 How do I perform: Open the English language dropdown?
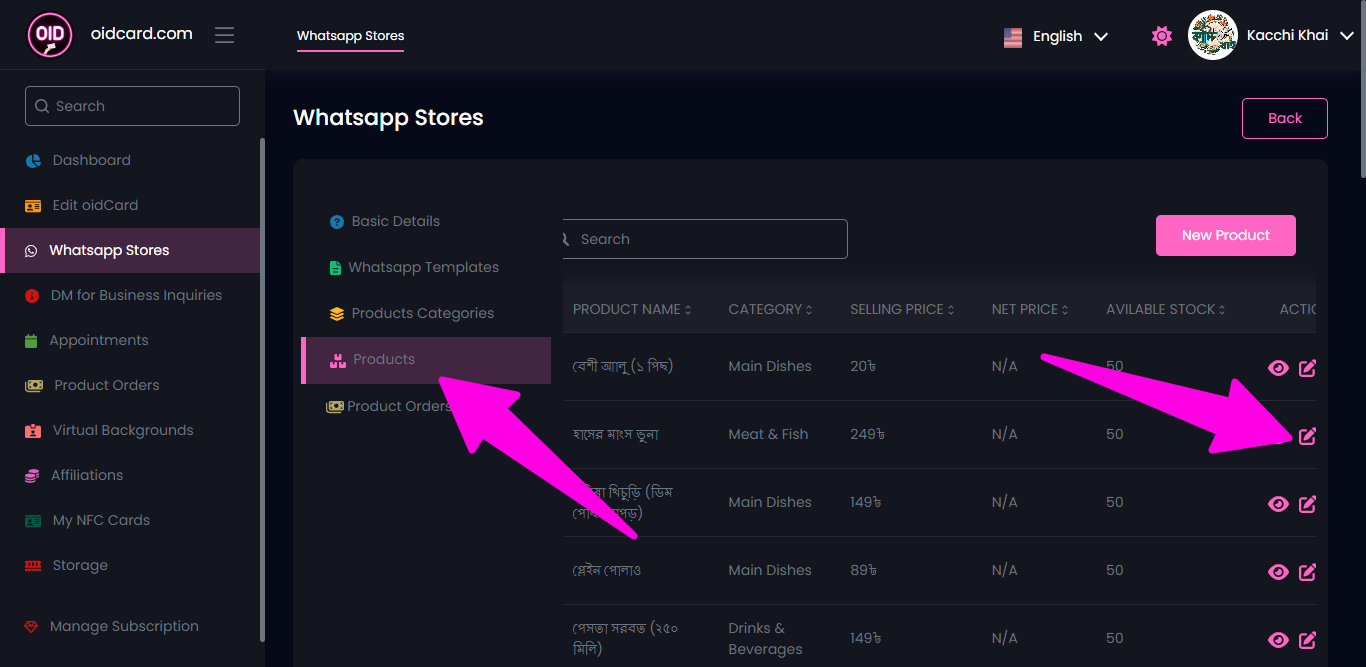tap(1056, 36)
